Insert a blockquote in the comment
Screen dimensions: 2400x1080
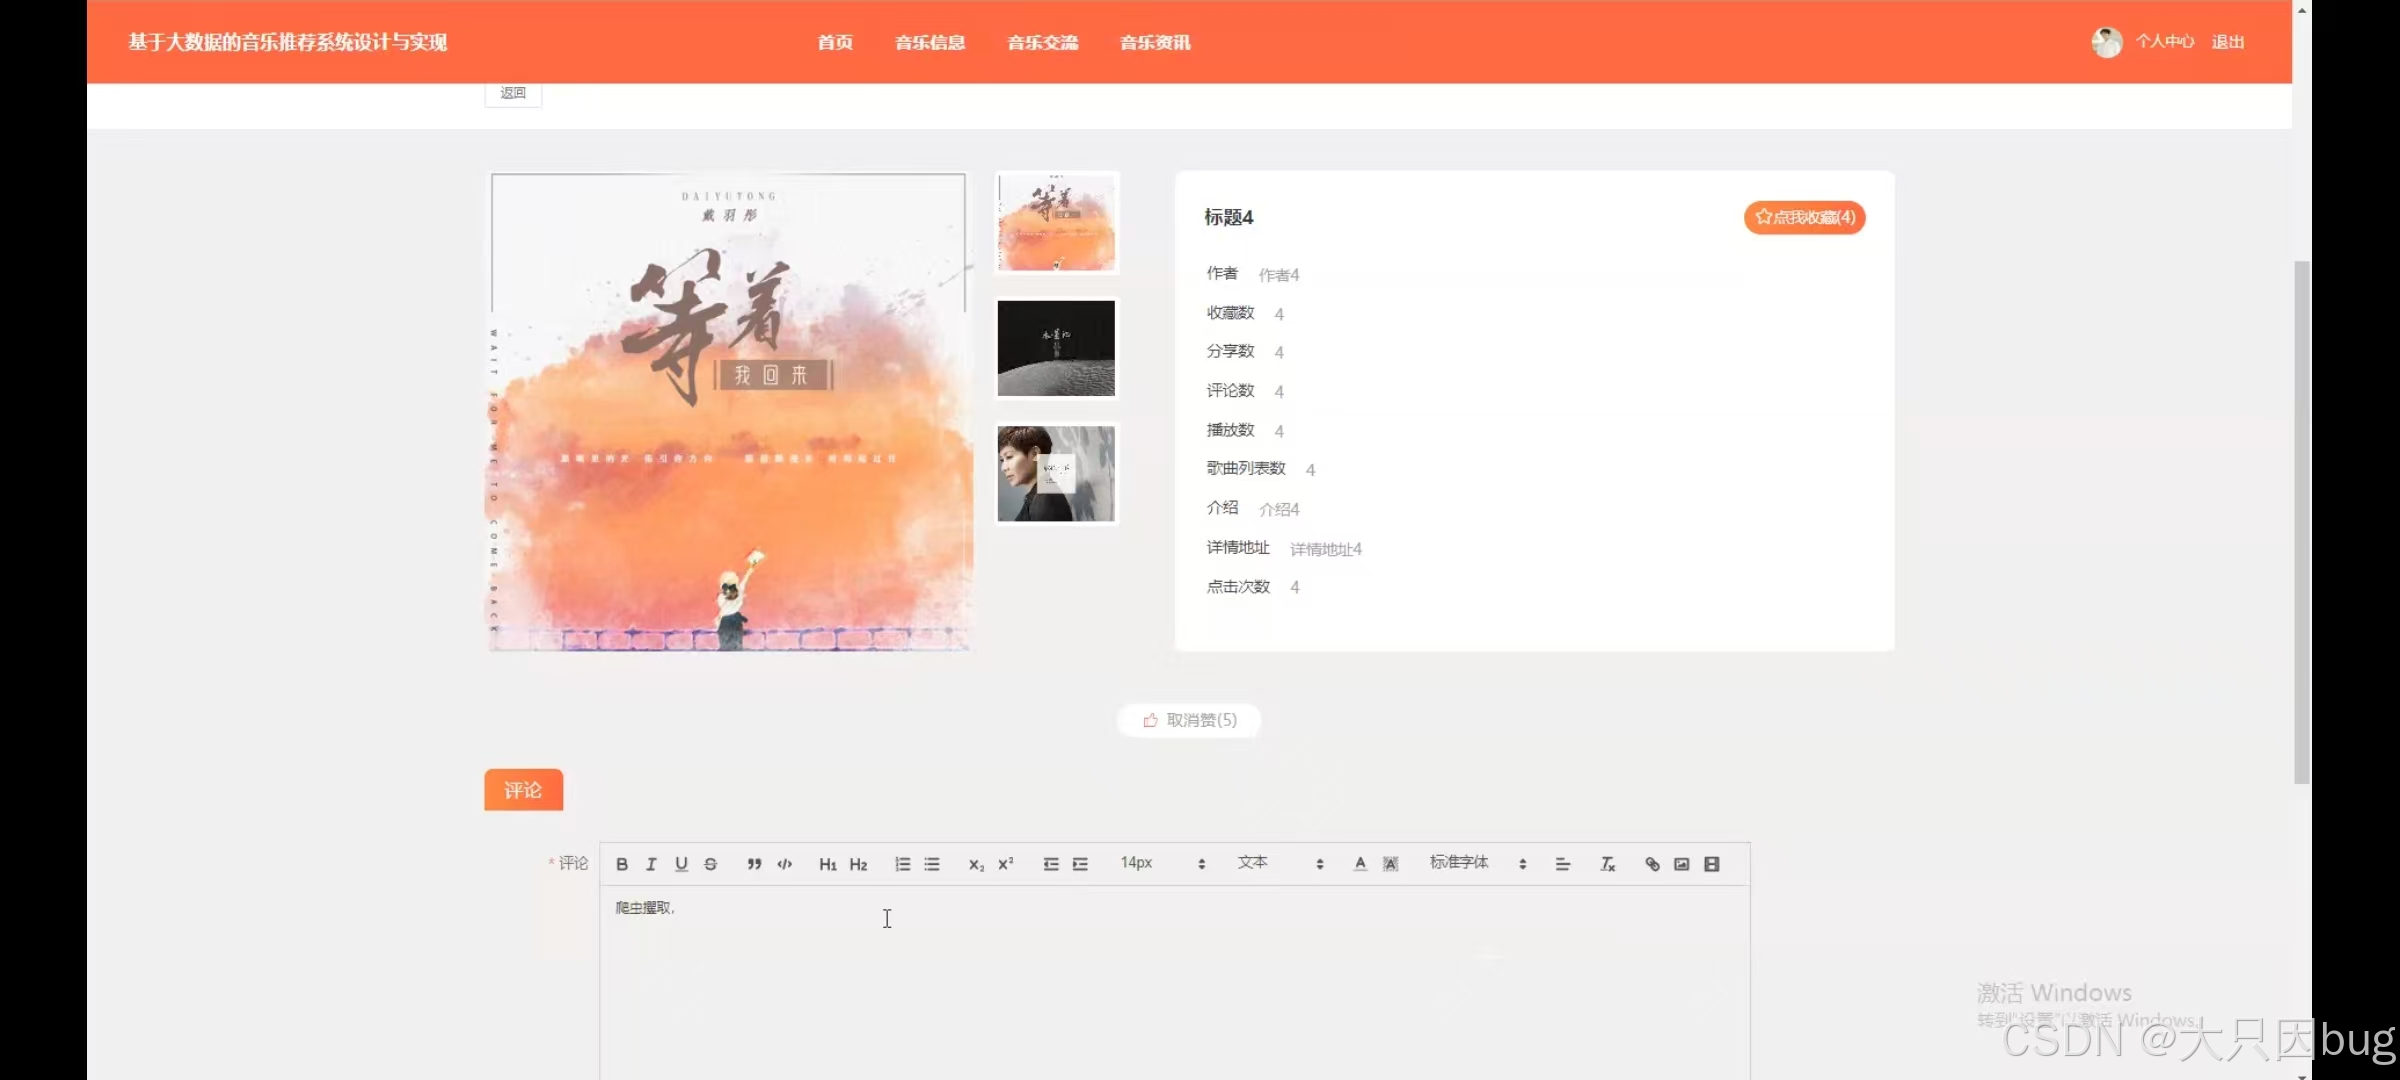754,864
